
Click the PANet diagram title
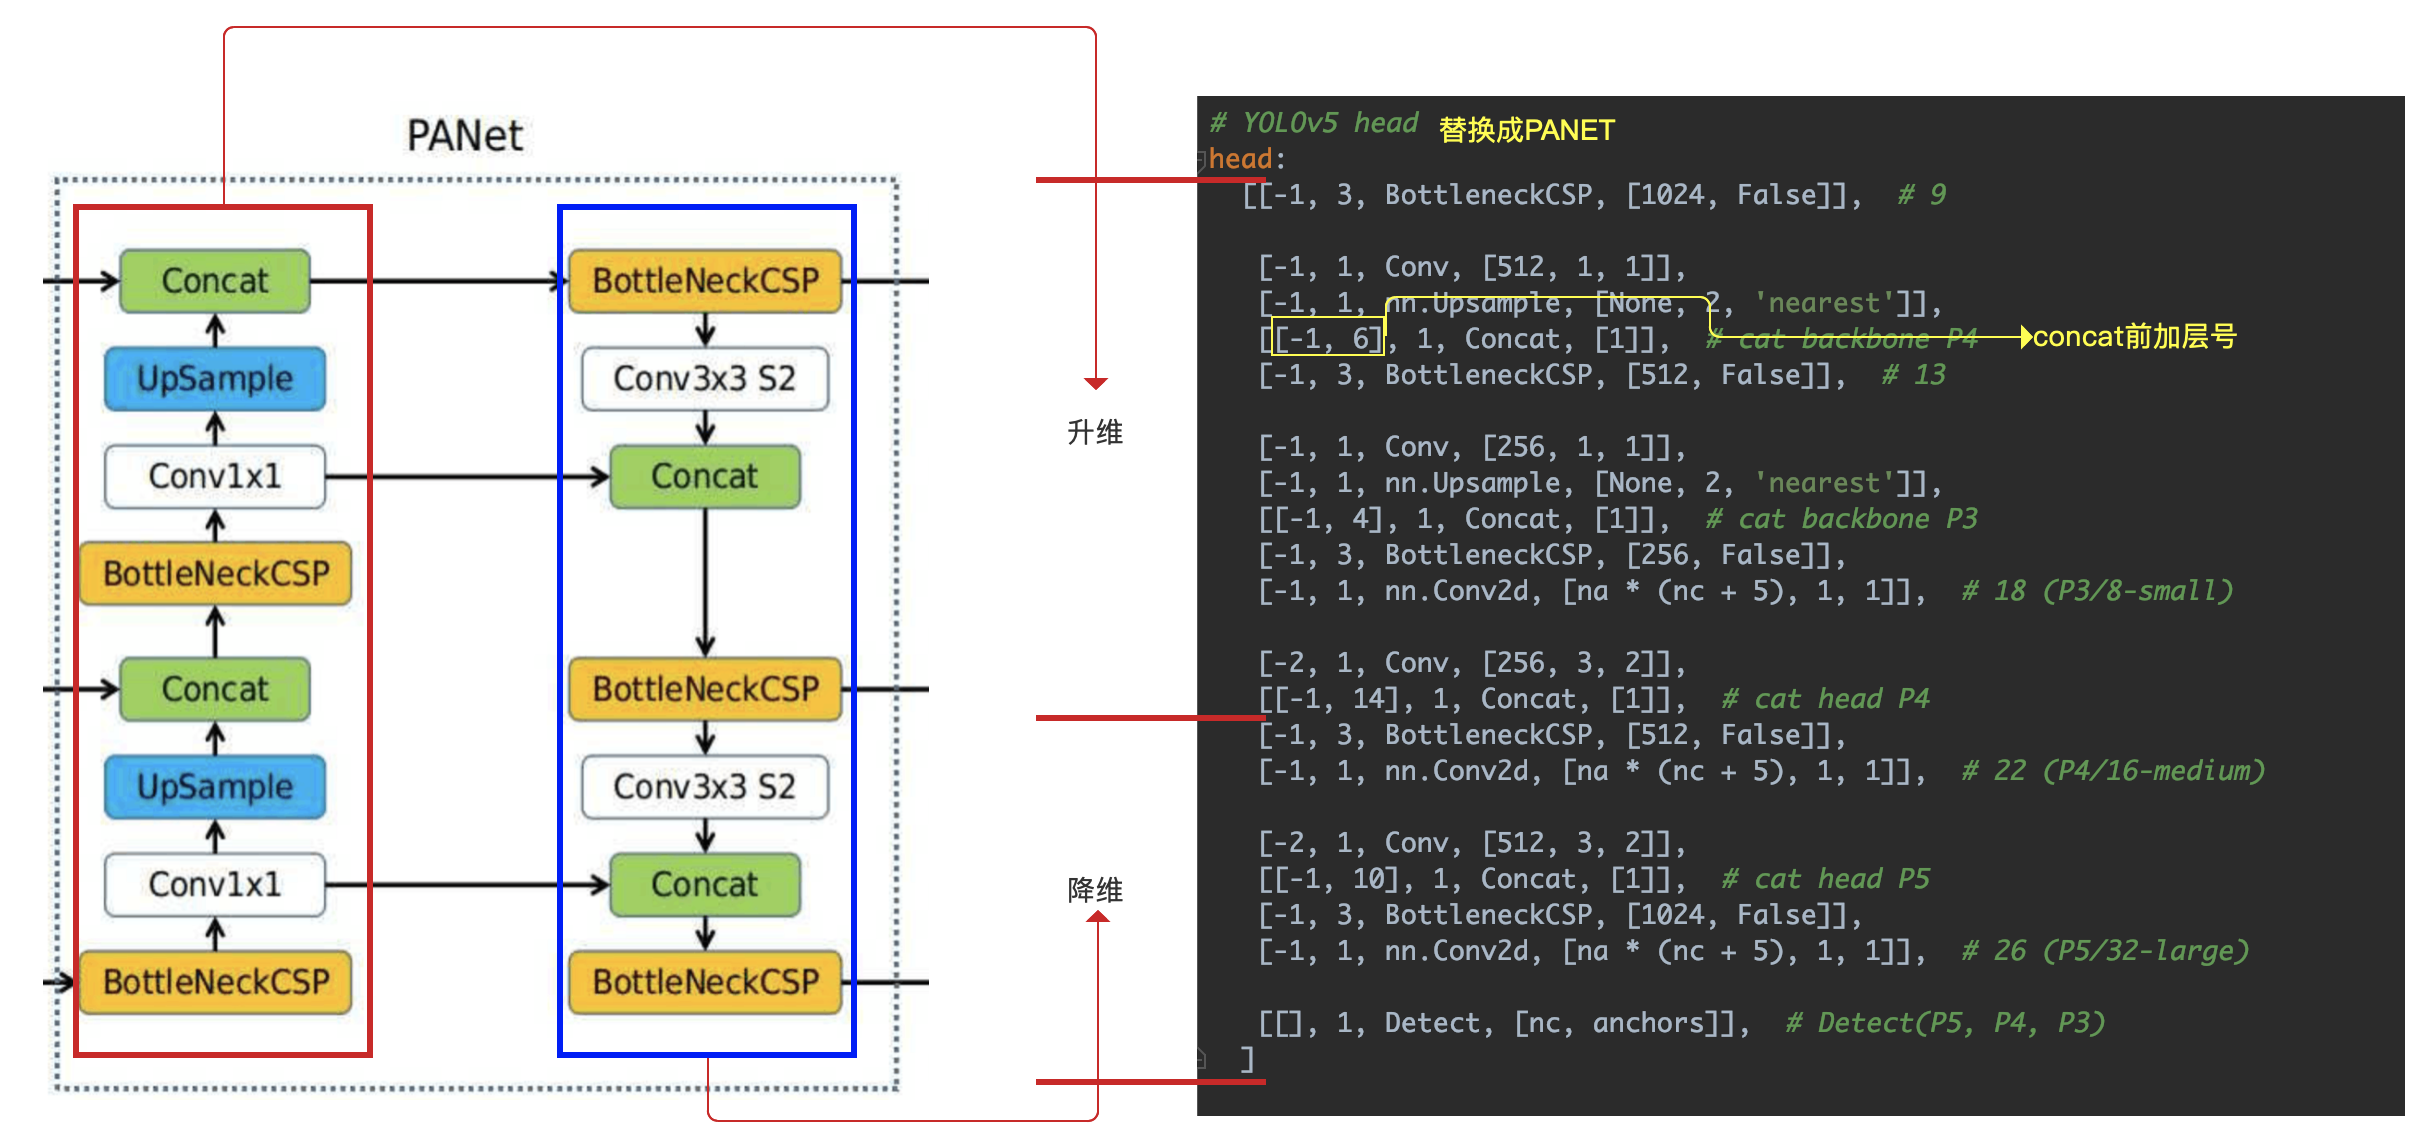click(464, 136)
